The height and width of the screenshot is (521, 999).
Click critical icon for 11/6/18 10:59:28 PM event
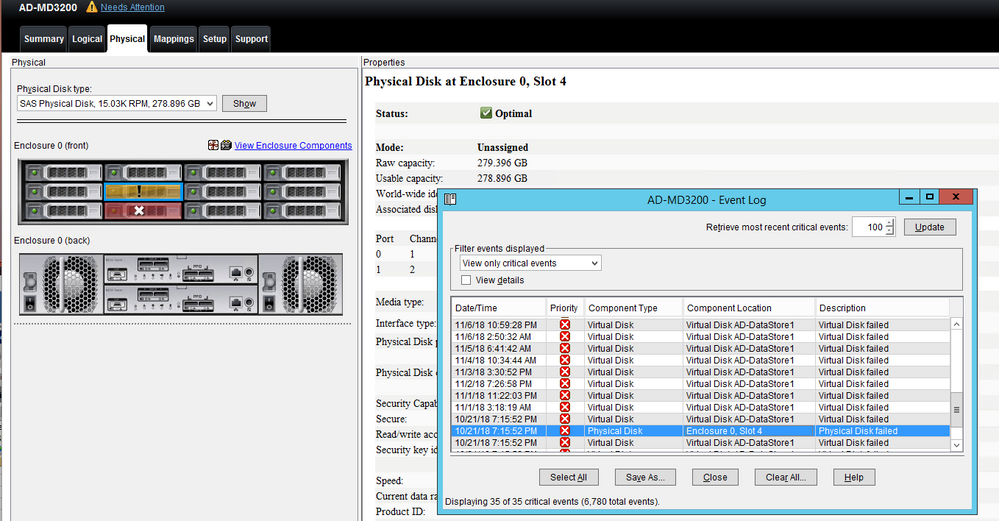pos(564,325)
